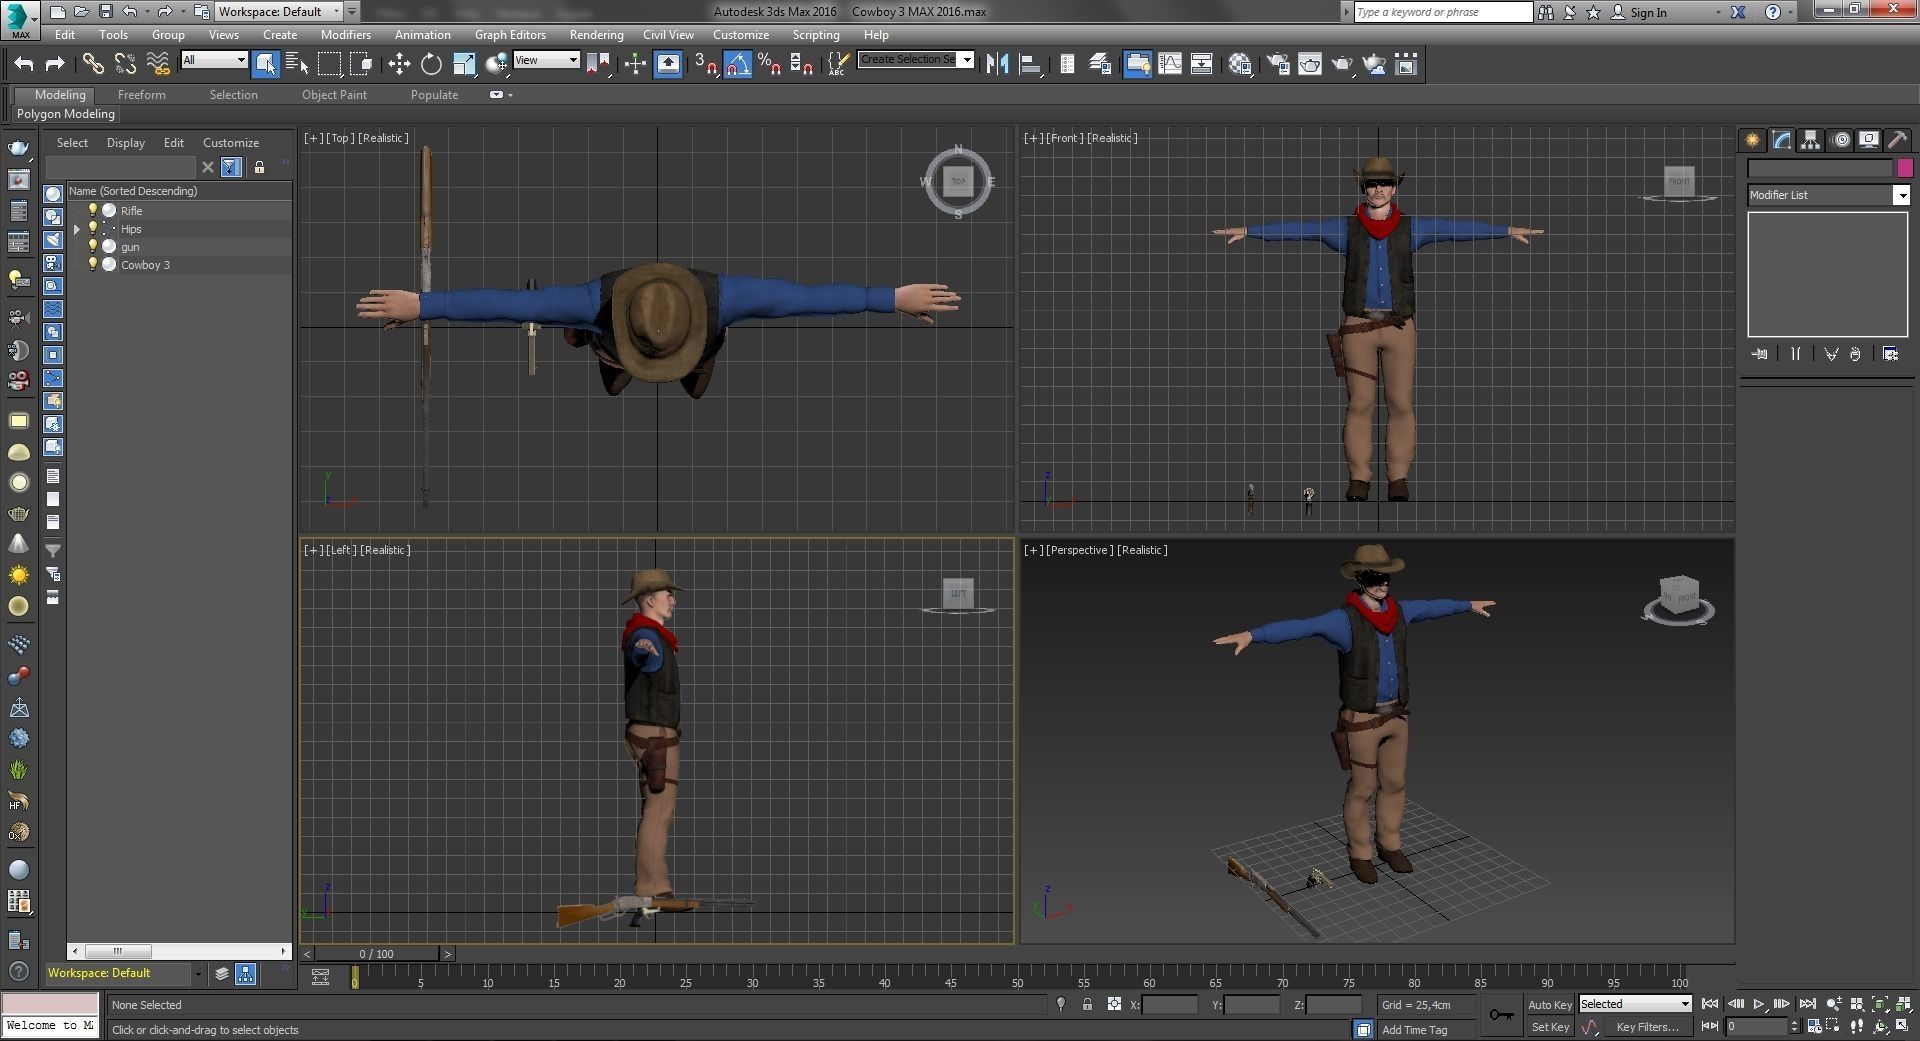Open the Scripting menu
The image size is (1920, 1041).
[x=816, y=35]
